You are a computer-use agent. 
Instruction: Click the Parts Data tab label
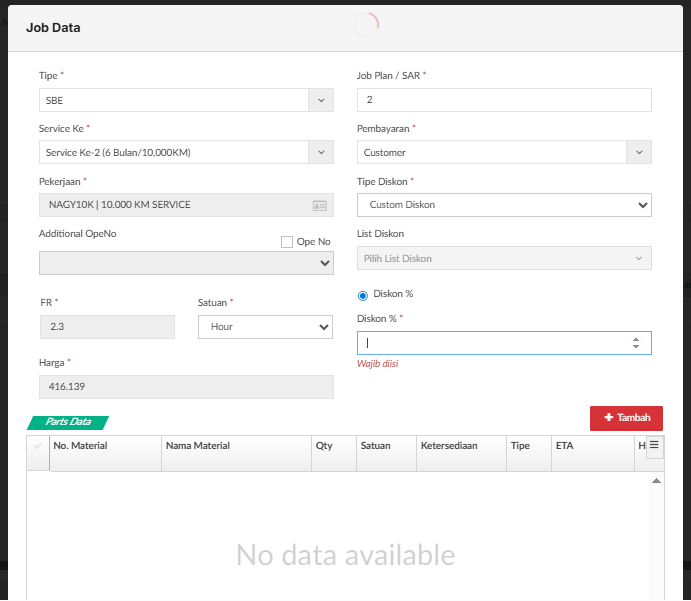pyautogui.click(x=68, y=422)
